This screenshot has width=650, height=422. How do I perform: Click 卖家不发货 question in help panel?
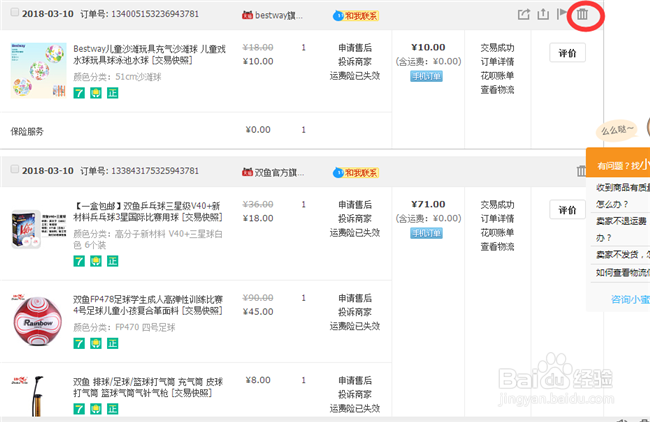pos(623,255)
